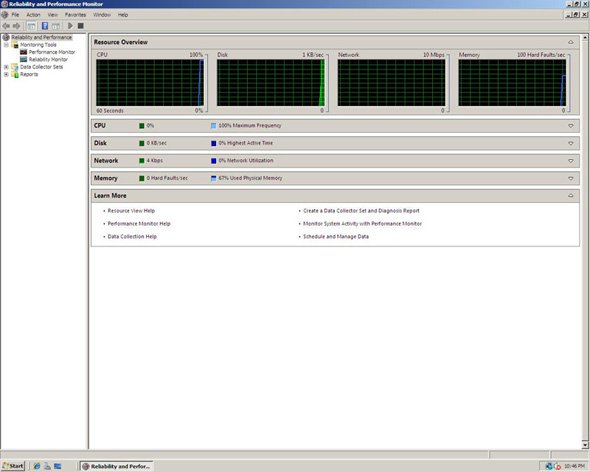
Task: Click the CPU usage graph
Action: (150, 83)
